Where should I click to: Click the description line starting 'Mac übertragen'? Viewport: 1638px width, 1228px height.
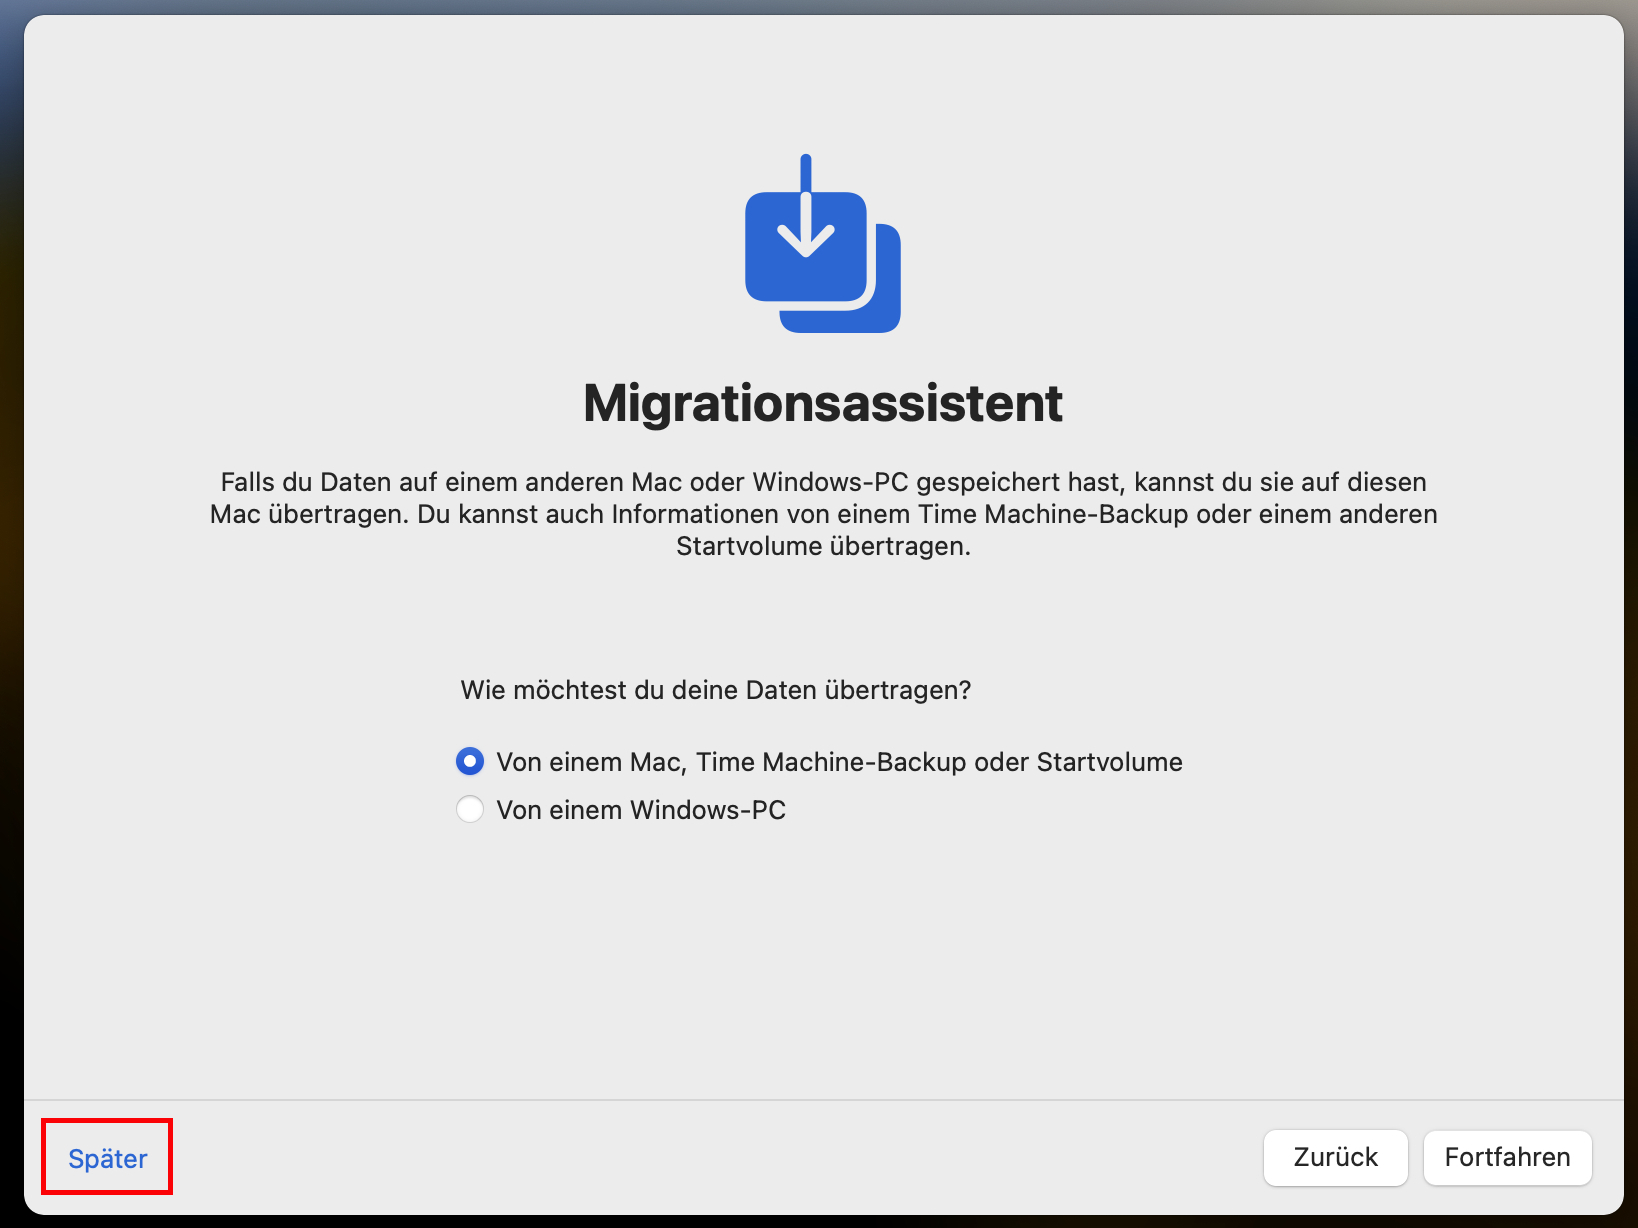coord(823,514)
